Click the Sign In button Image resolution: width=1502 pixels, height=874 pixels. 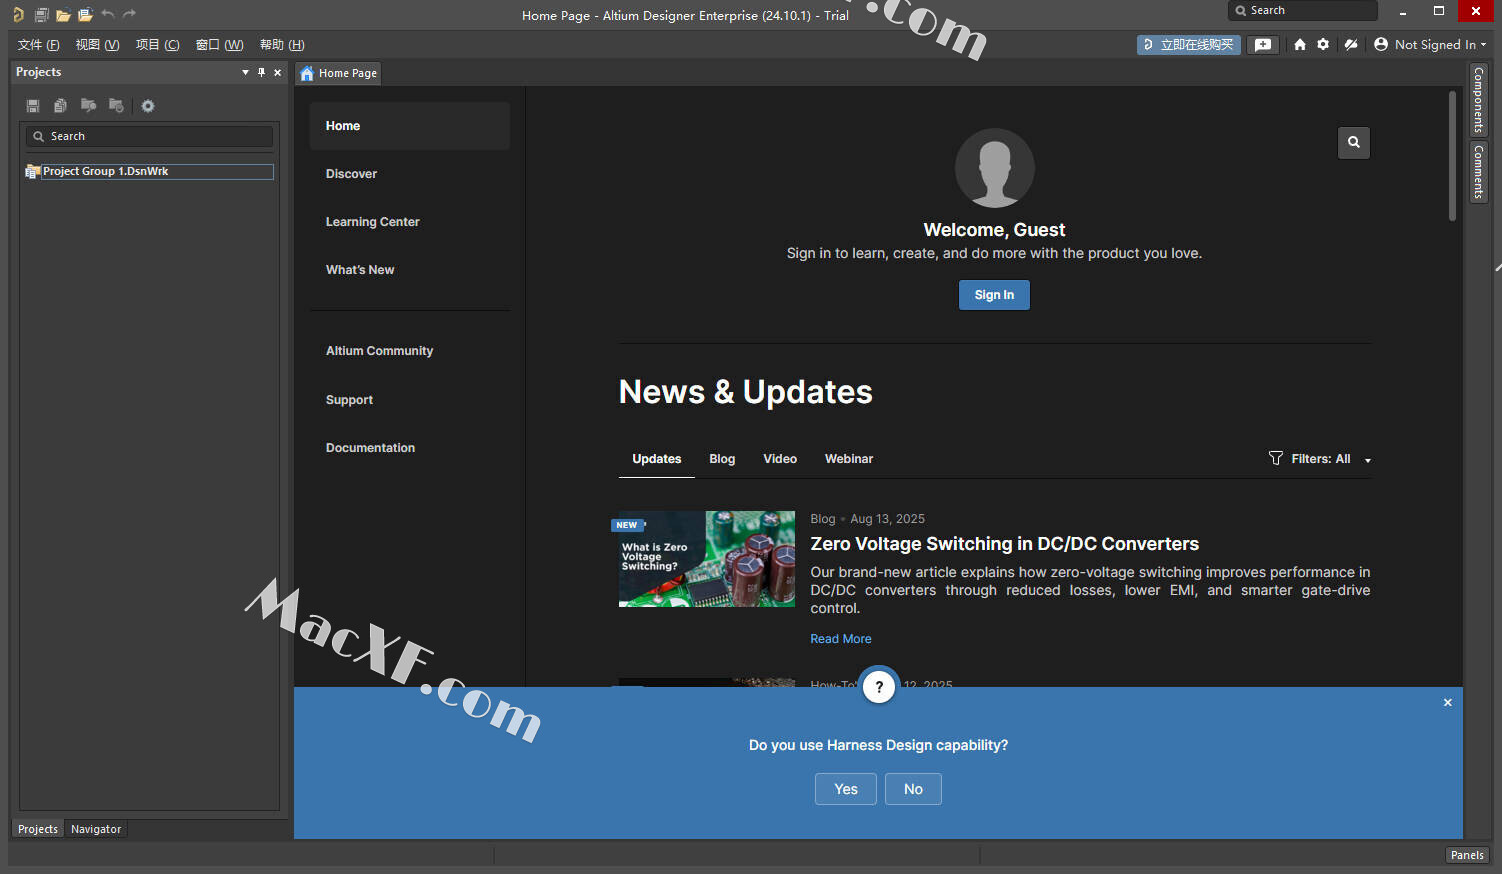tap(994, 295)
